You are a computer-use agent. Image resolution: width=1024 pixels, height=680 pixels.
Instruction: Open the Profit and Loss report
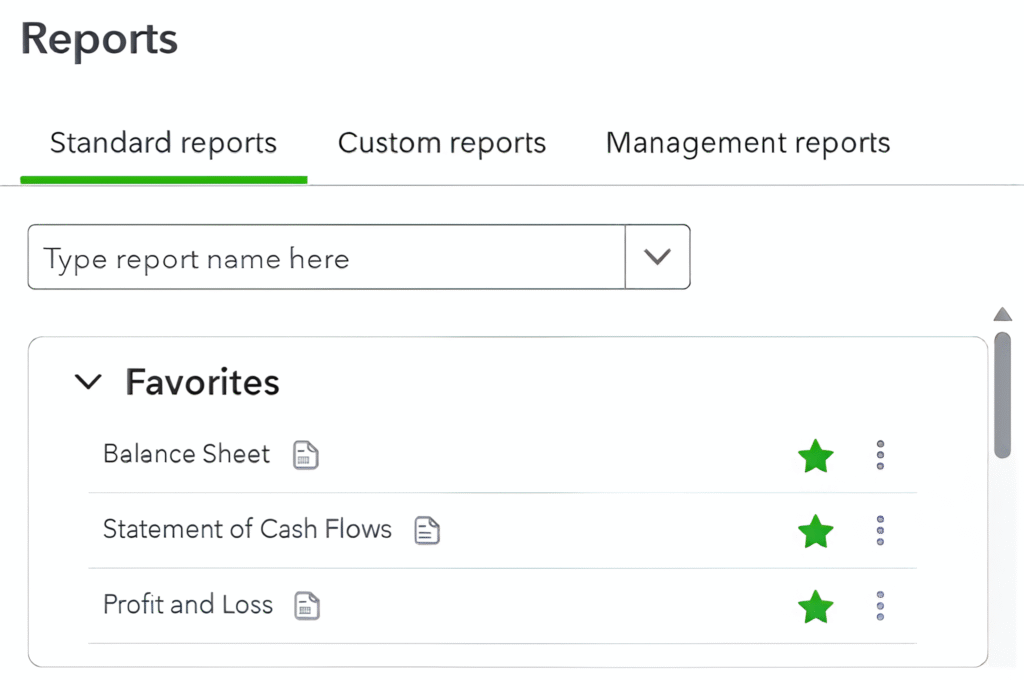click(x=188, y=605)
